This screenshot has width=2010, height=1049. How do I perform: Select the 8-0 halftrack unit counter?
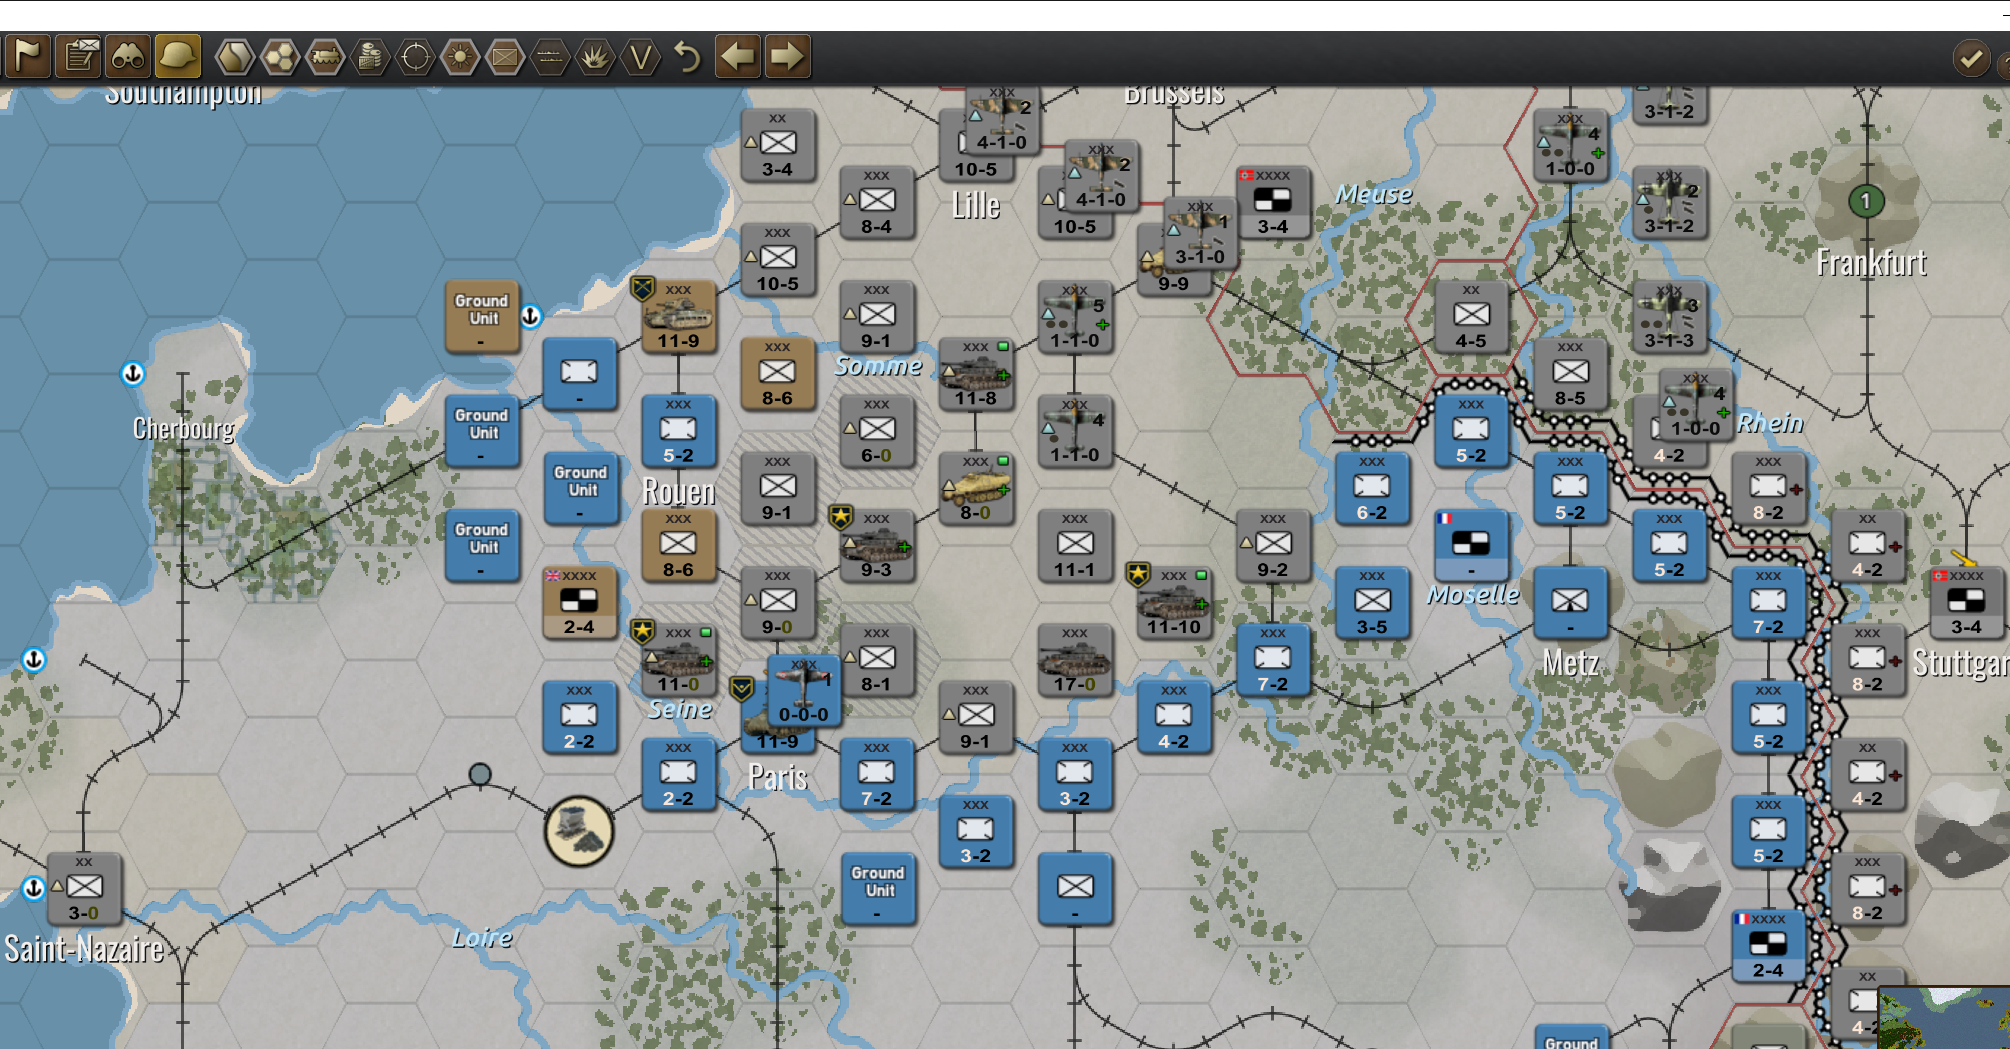click(x=975, y=488)
